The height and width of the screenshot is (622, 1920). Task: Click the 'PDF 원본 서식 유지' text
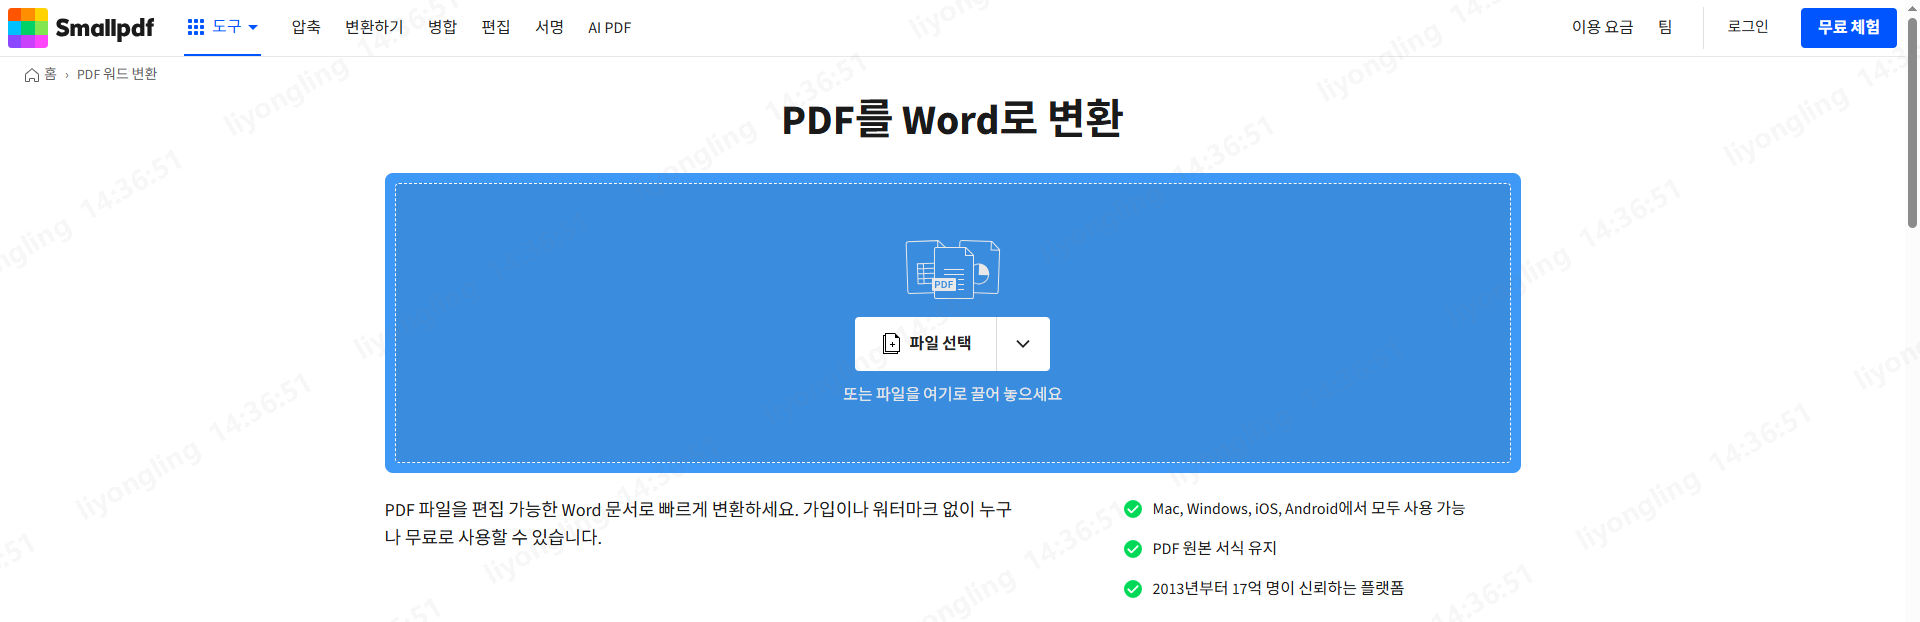tap(1214, 548)
